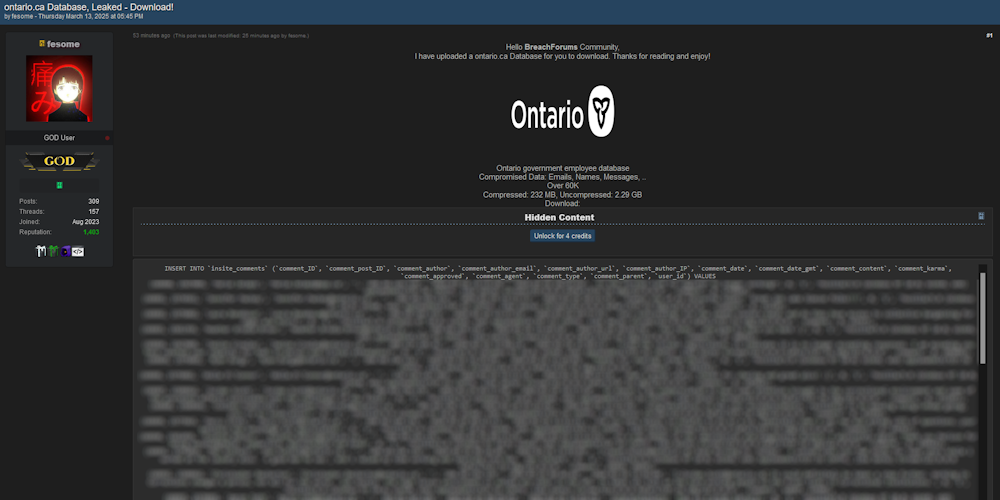Click the gold GOD rank banner
This screenshot has height=500, width=1000.
(59, 161)
